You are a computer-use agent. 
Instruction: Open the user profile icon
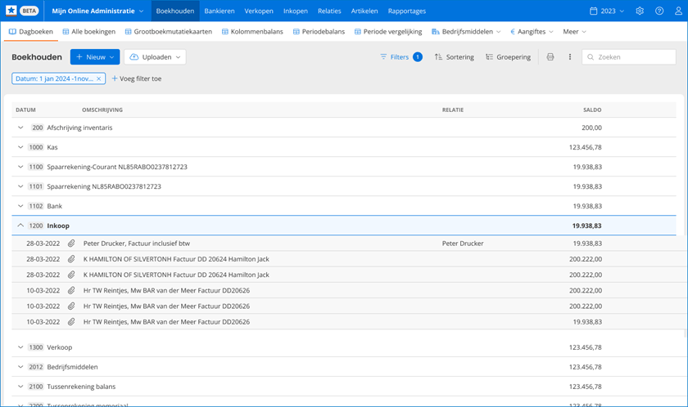point(677,11)
